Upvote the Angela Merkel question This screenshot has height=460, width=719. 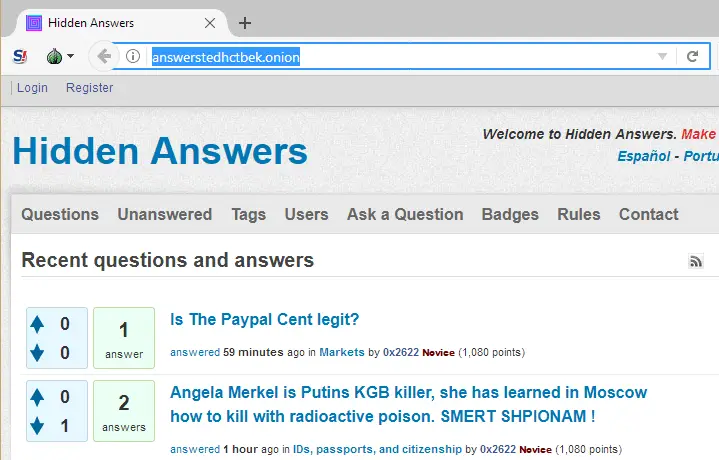pos(37,397)
